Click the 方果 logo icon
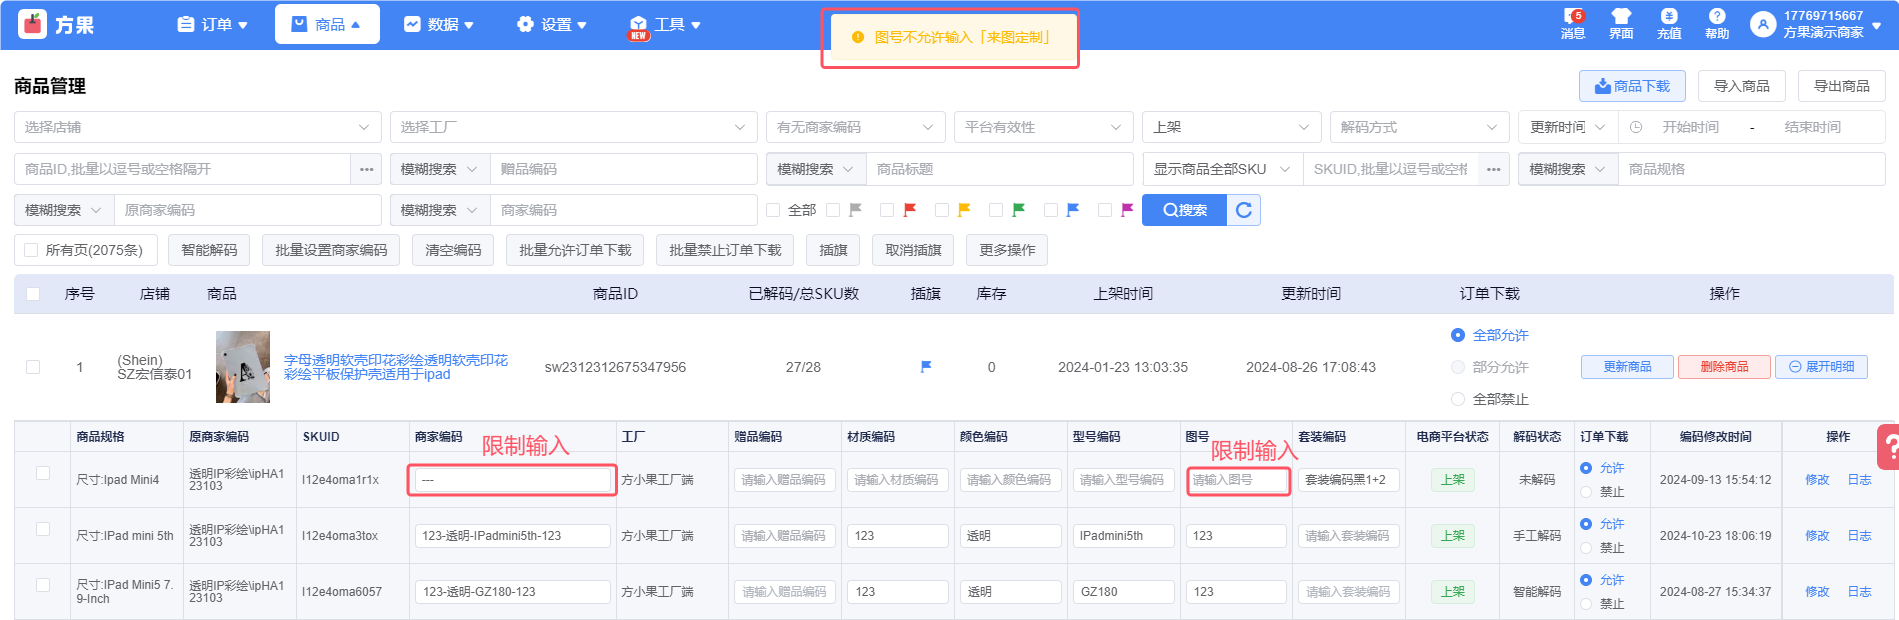 33,24
